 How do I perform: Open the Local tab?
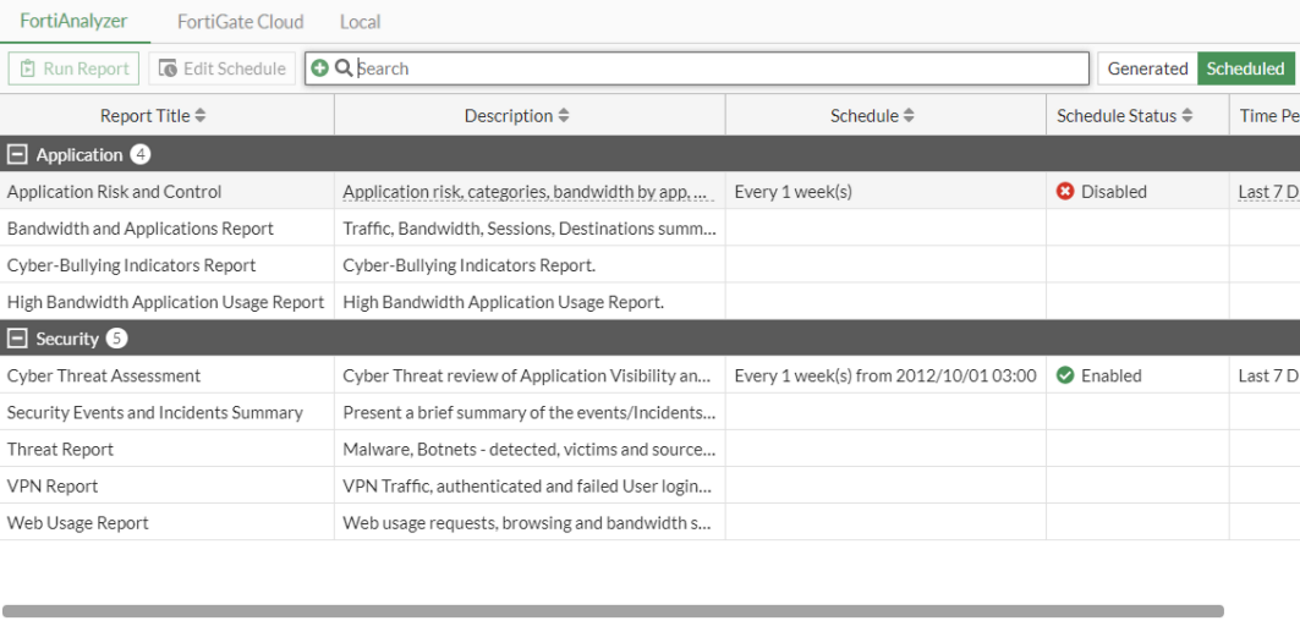pos(359,21)
